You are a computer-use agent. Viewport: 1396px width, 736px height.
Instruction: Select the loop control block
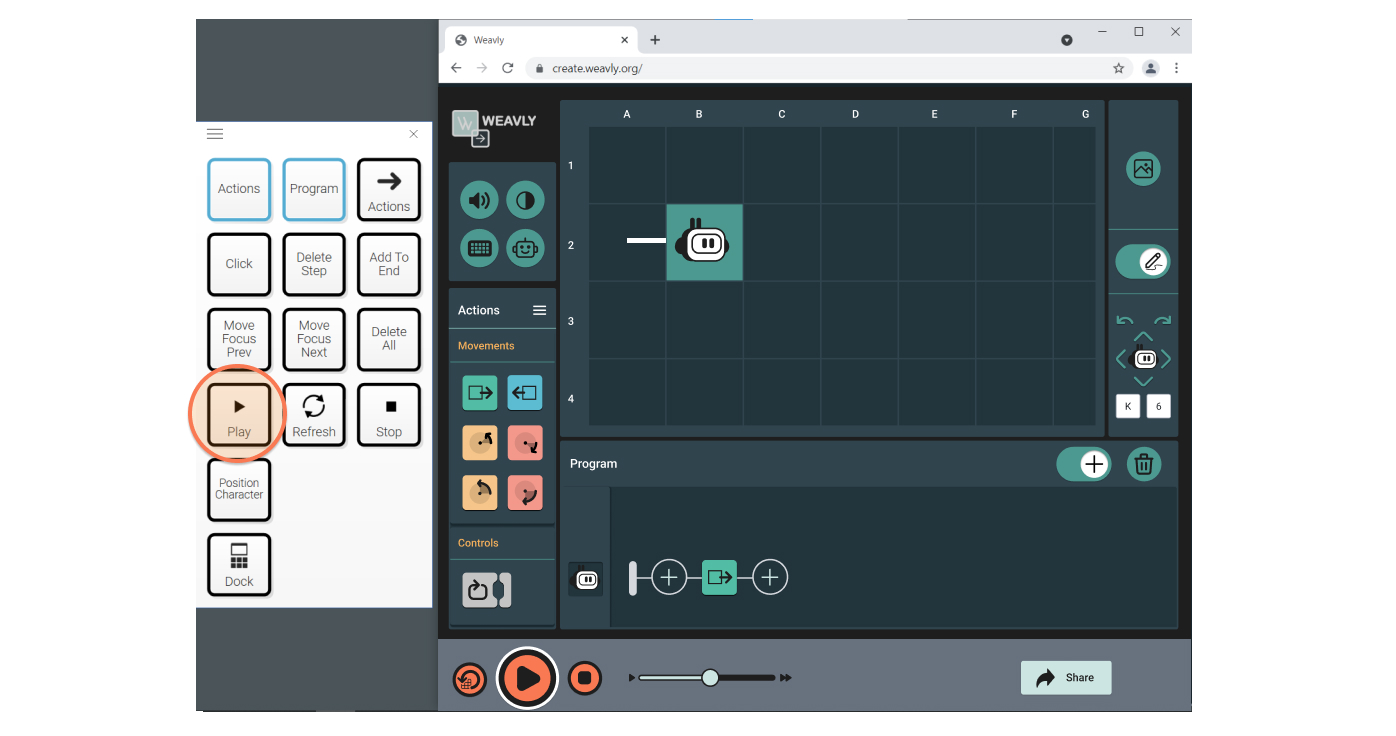tap(487, 590)
